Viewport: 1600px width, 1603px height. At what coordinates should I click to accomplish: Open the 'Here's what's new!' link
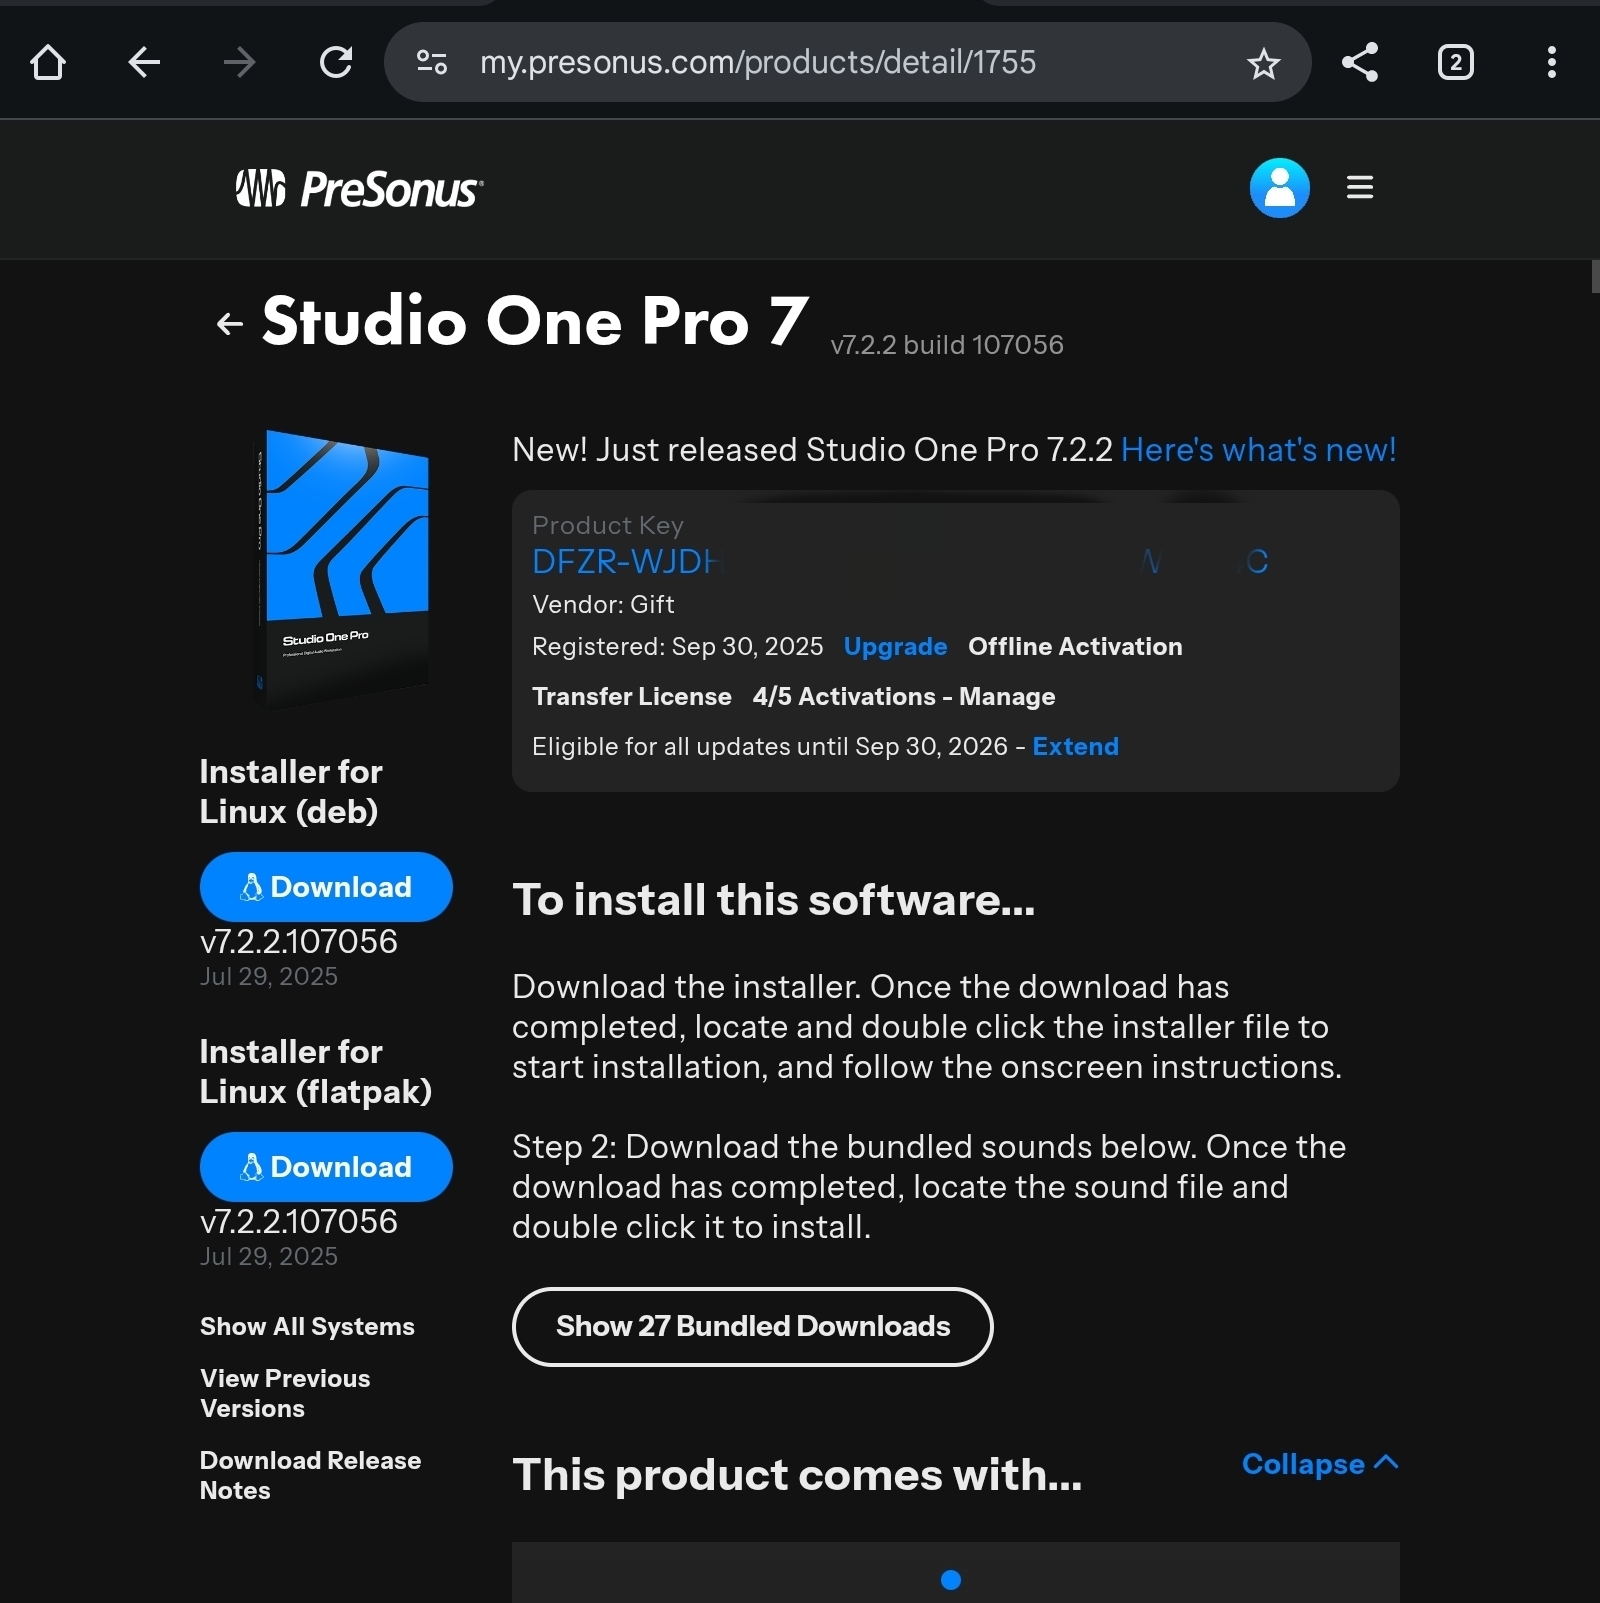pos(1258,450)
